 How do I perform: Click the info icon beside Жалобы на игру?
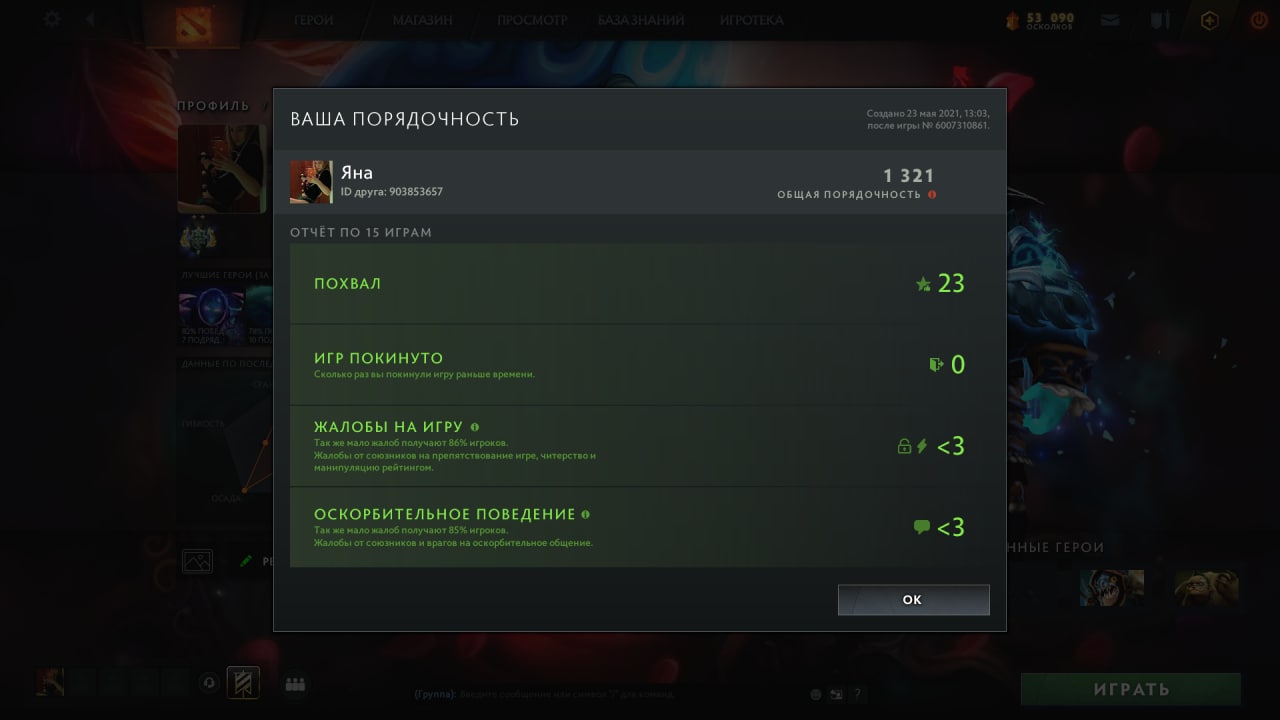pyautogui.click(x=475, y=427)
